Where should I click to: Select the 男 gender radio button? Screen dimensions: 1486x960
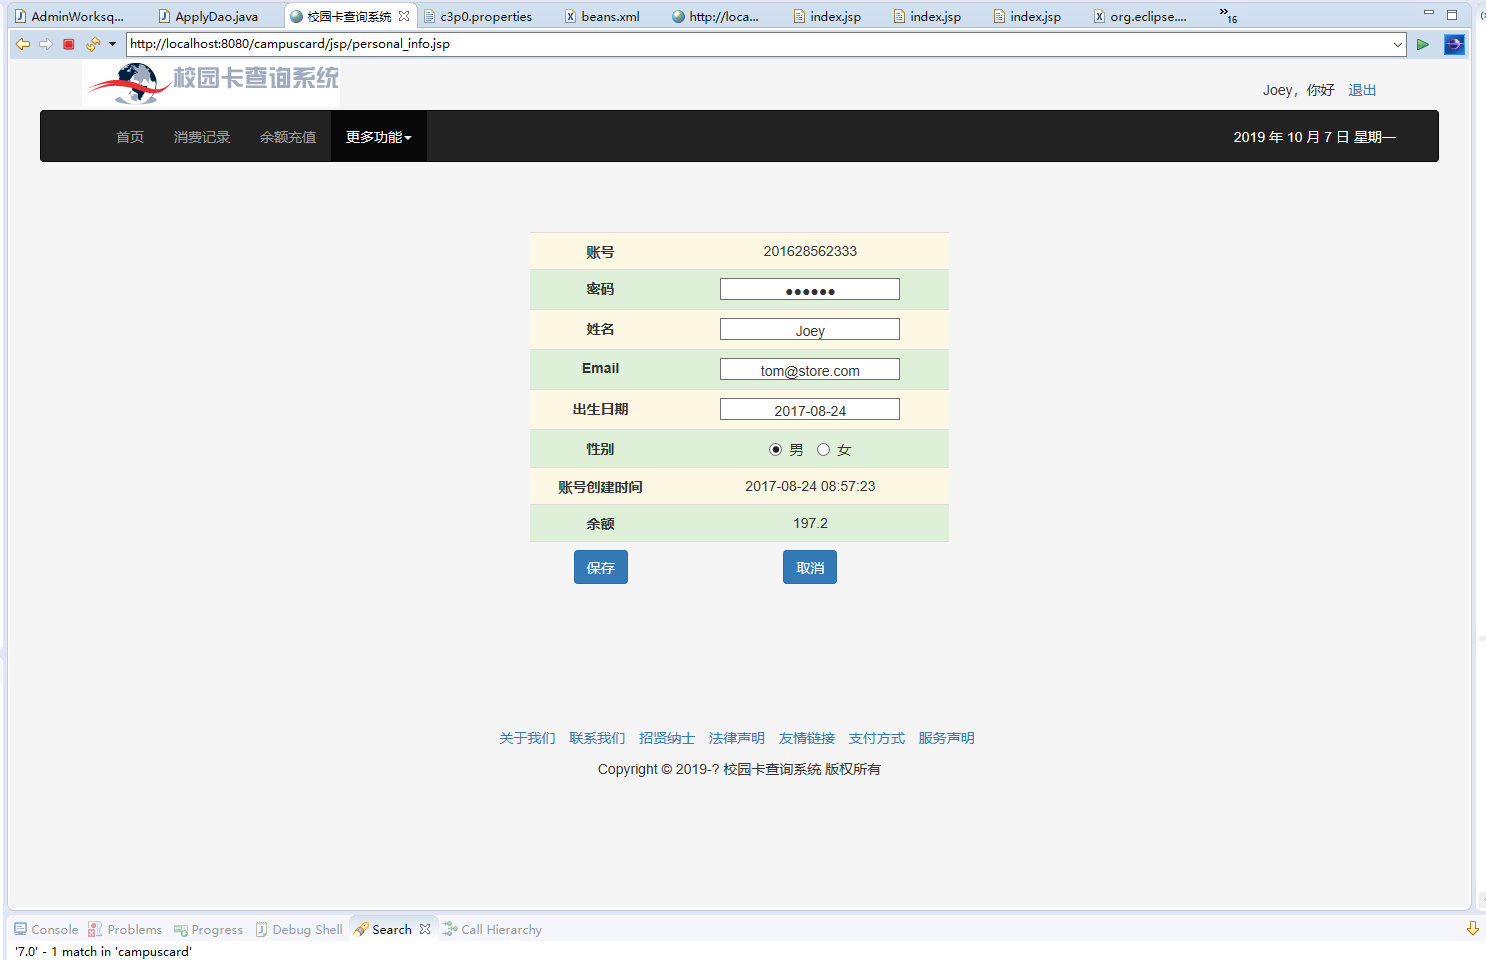coord(776,449)
